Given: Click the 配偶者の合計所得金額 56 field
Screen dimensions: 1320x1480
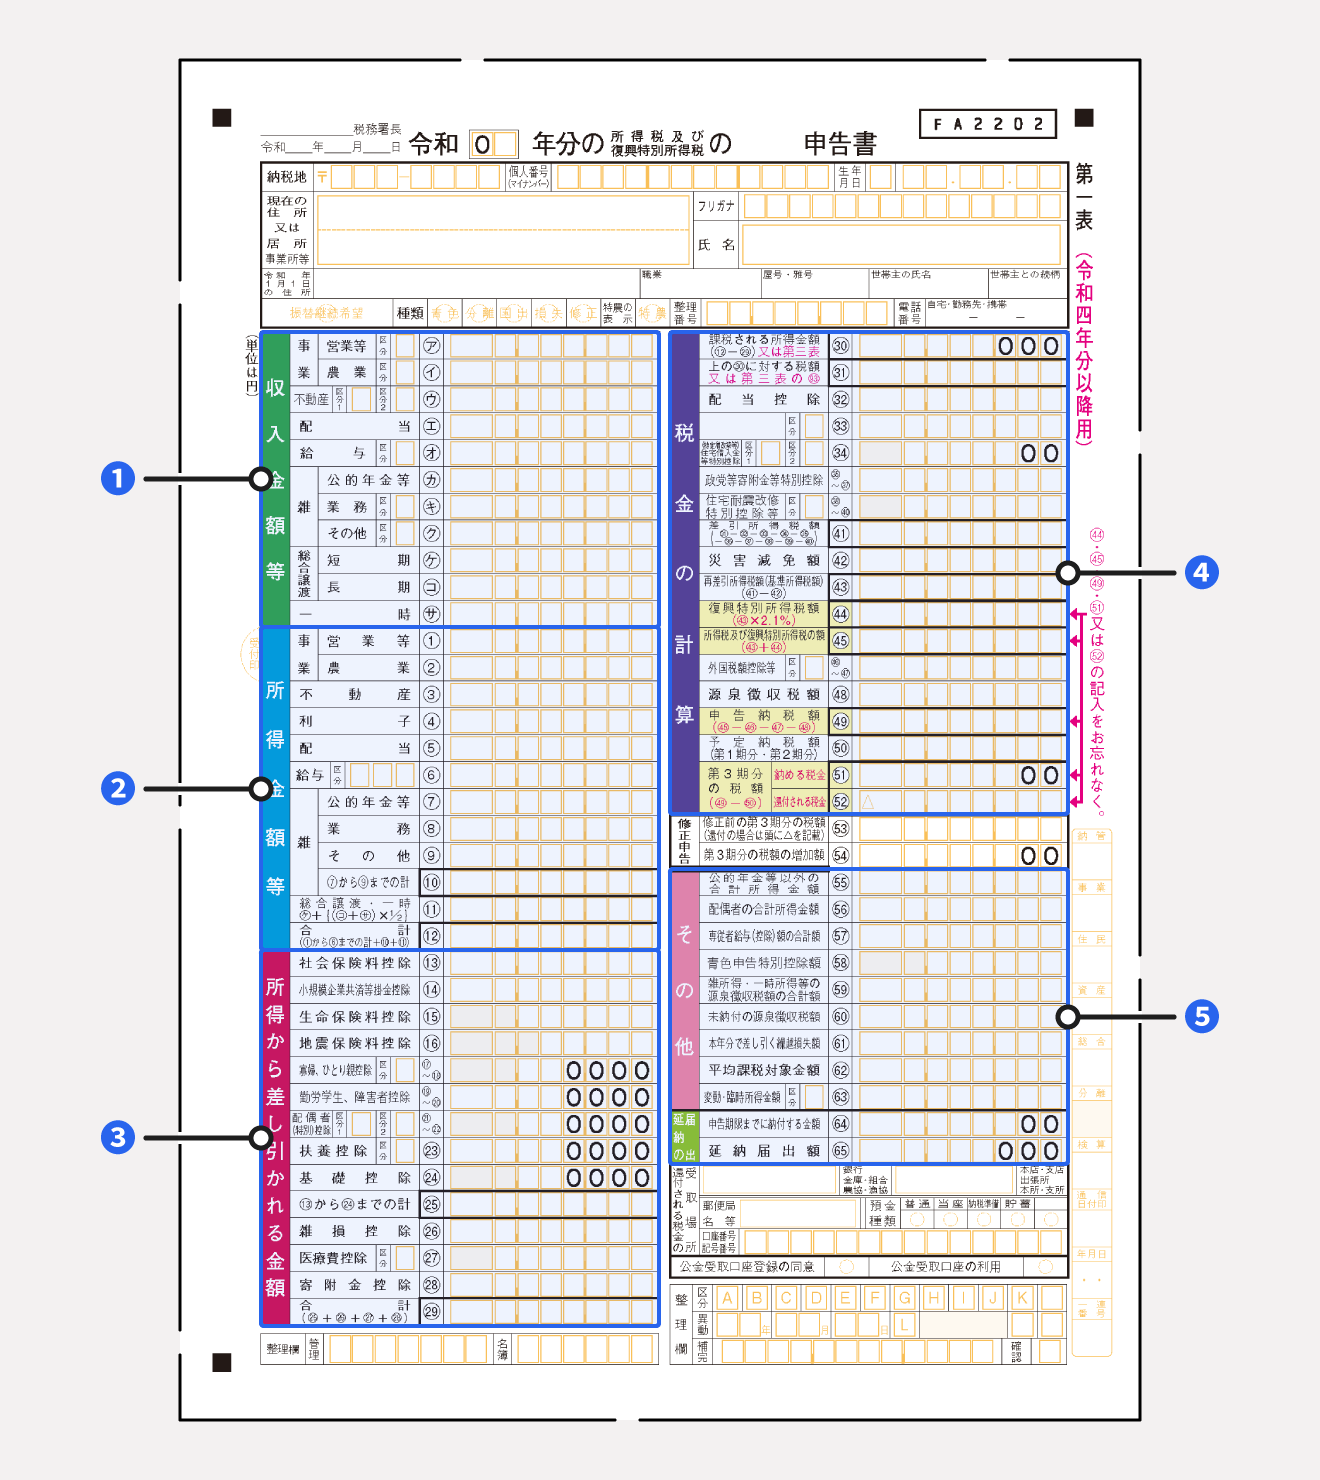Looking at the screenshot, I should click(962, 909).
